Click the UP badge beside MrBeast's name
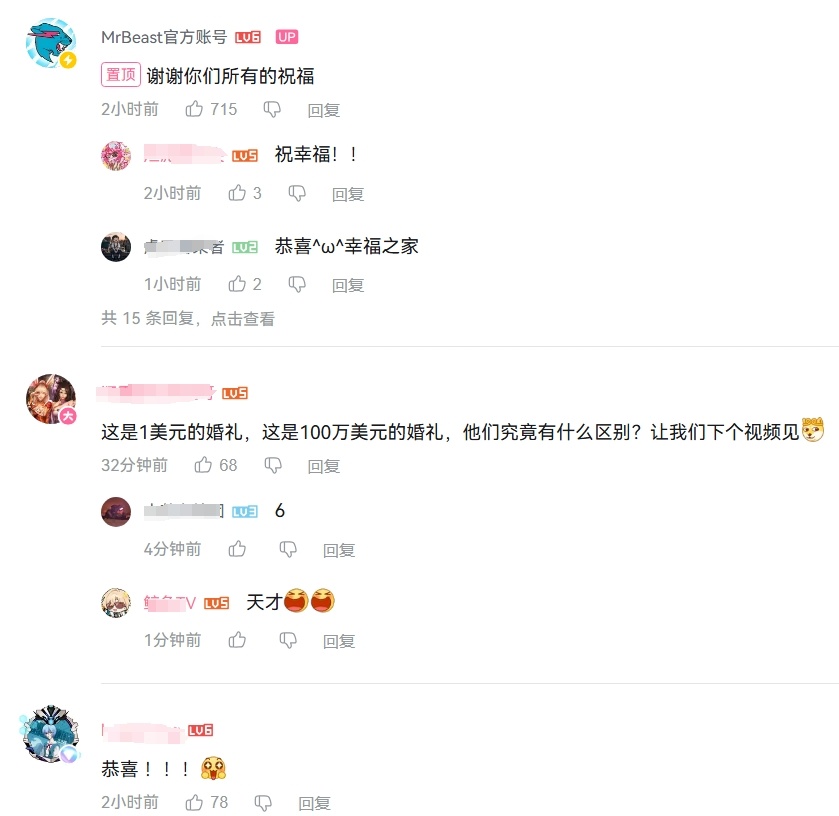 tap(287, 37)
